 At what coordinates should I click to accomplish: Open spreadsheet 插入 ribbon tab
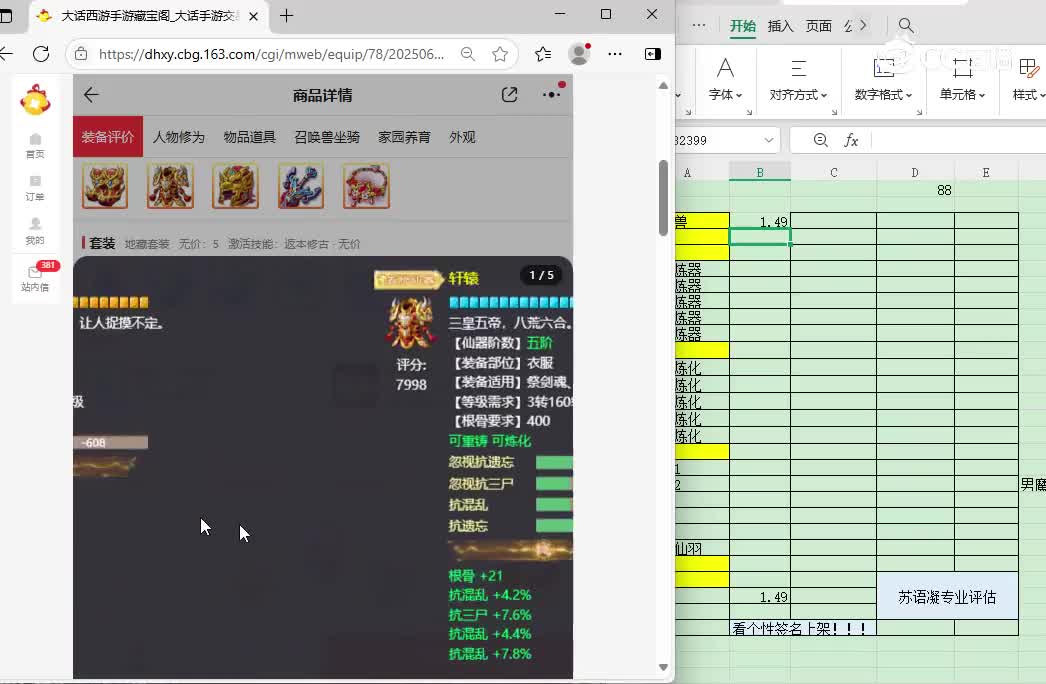pyautogui.click(x=780, y=26)
